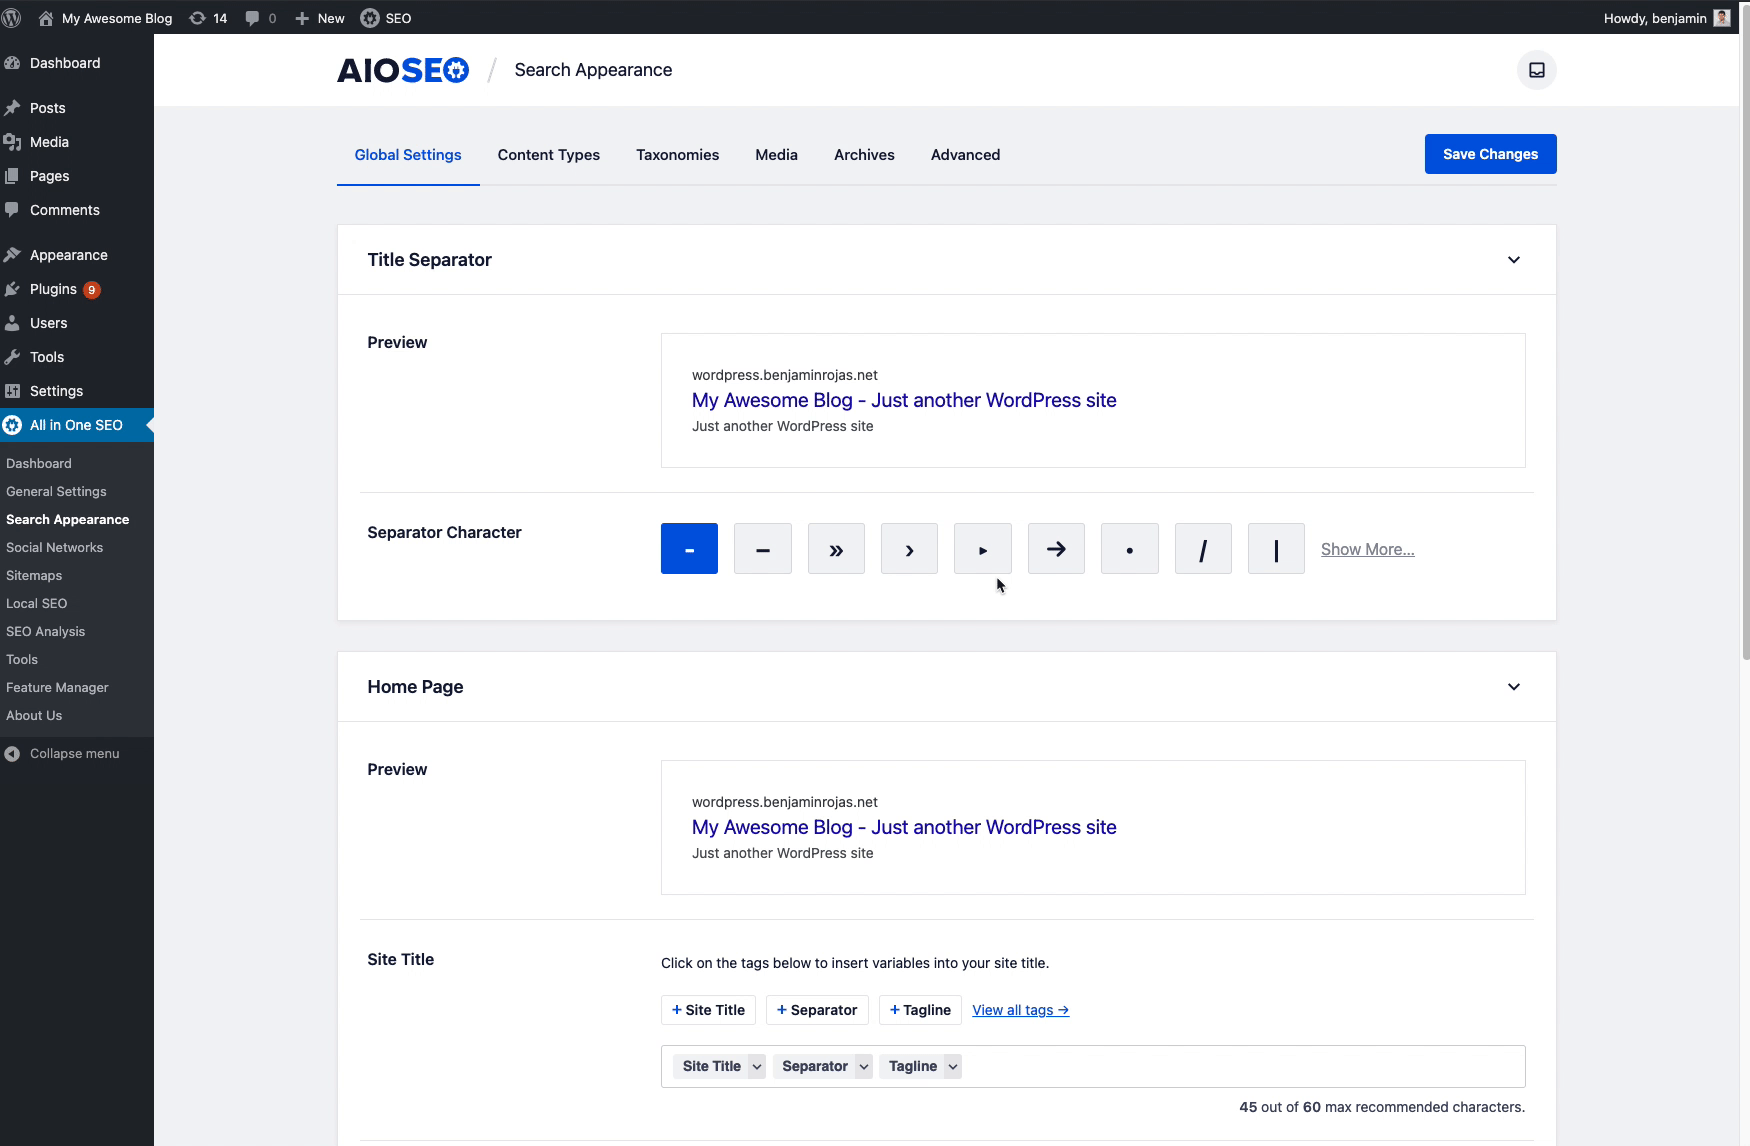Click the AIOSEO logo
Image resolution: width=1750 pixels, height=1146 pixels.
[403, 70]
